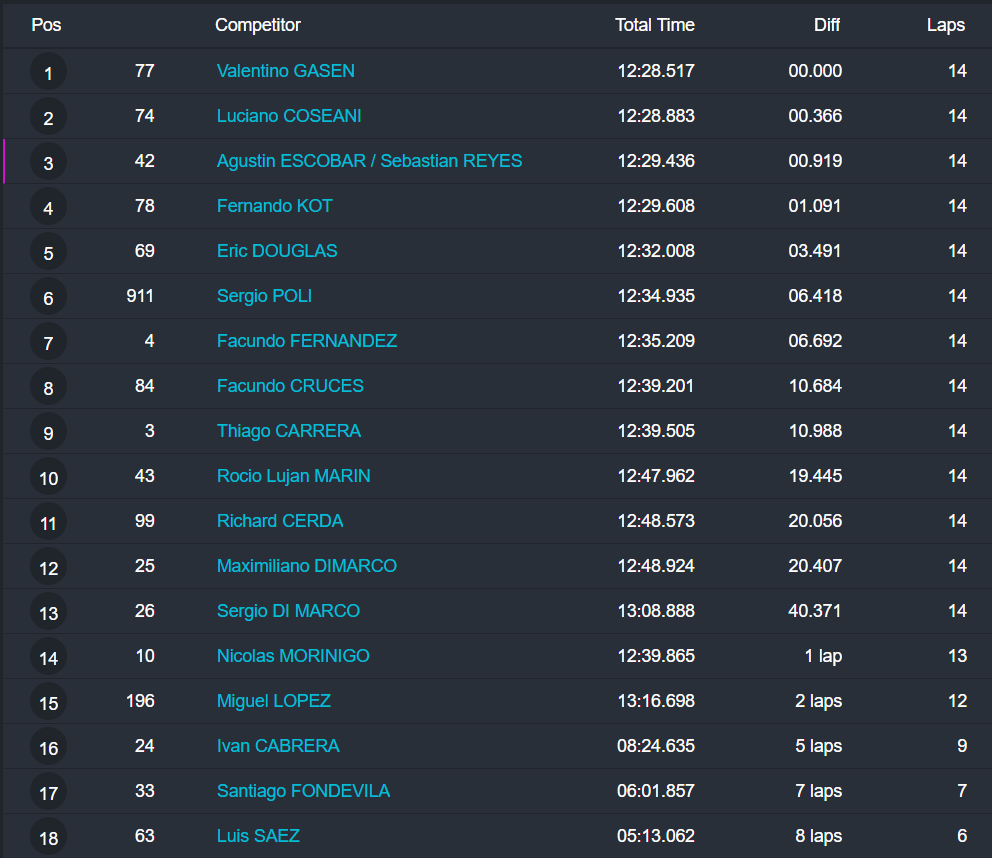992x858 pixels.
Task: Click Luciano COSEANI competitor name
Action: point(289,116)
